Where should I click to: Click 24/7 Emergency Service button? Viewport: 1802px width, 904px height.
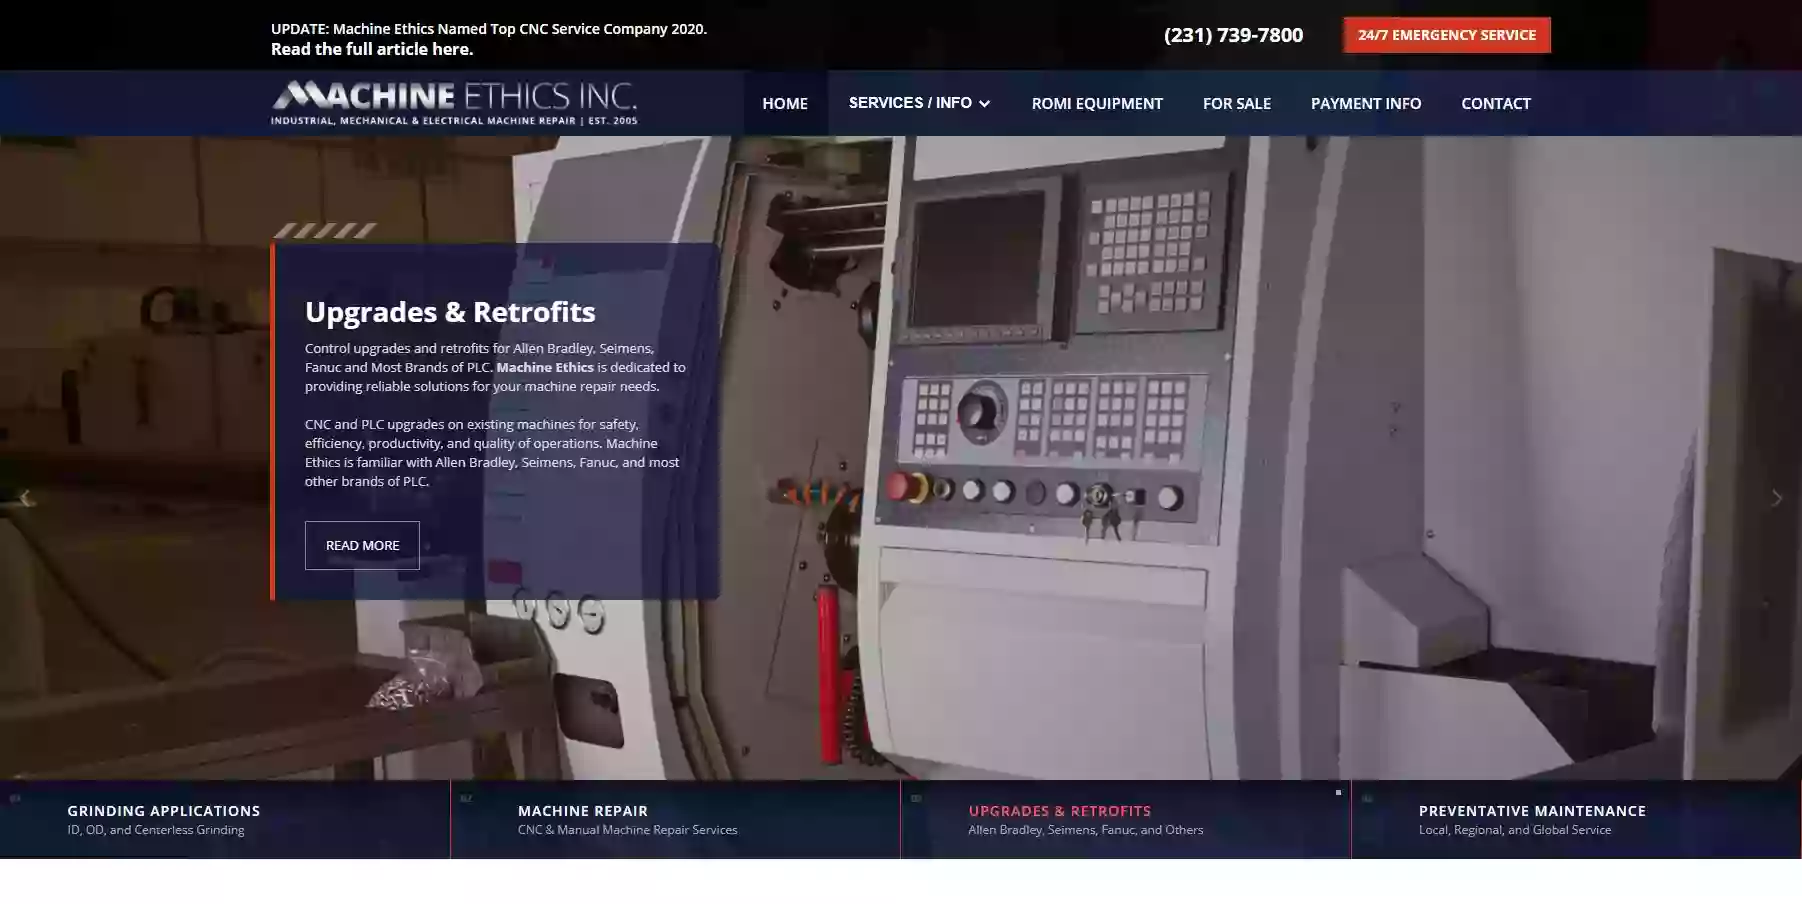1447,35
